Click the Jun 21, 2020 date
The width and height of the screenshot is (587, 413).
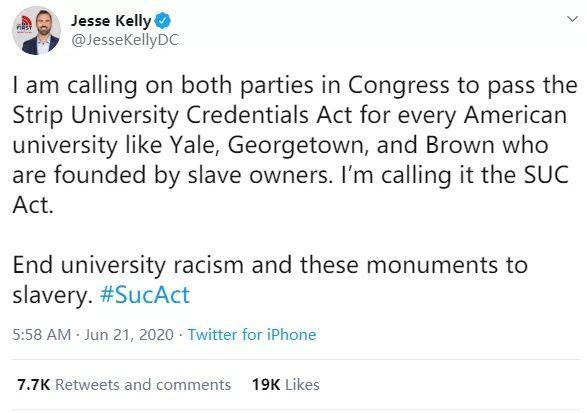coord(129,334)
